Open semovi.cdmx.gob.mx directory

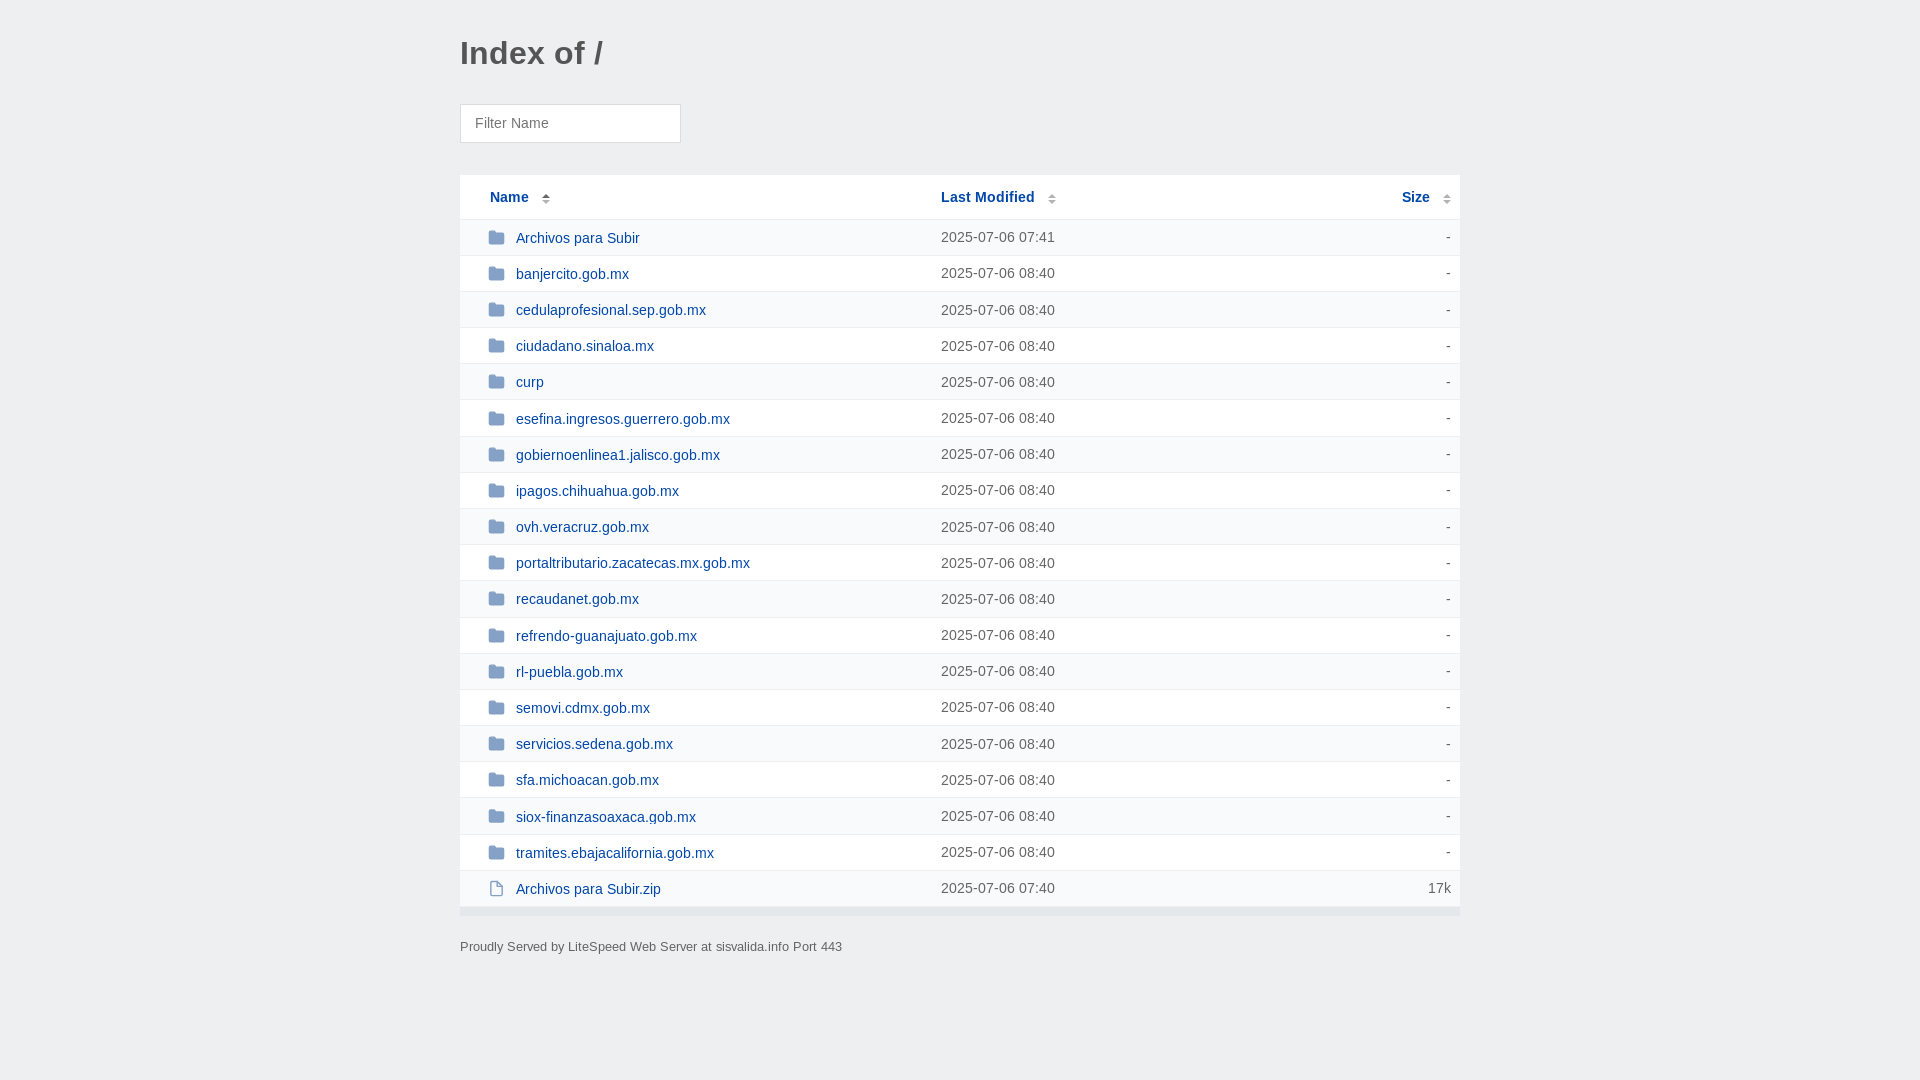click(x=582, y=708)
